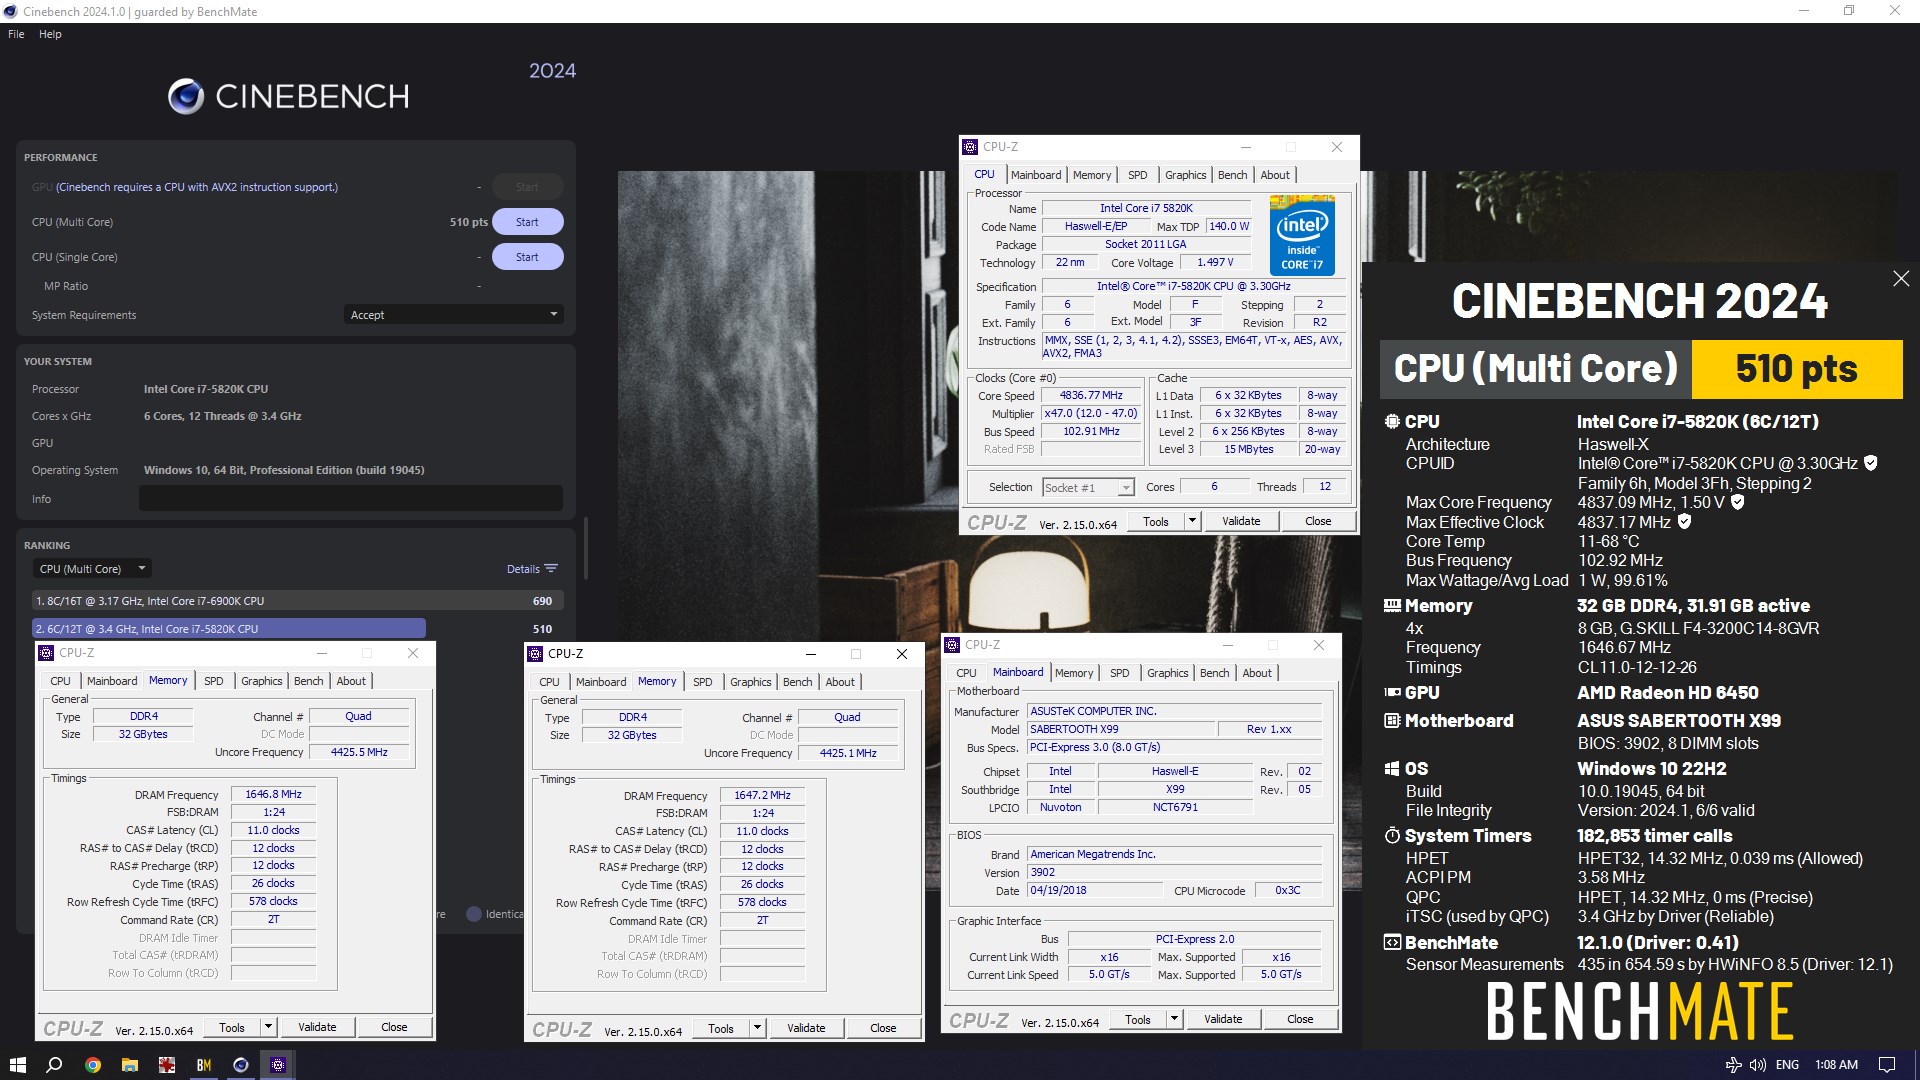Open the Help menu in Cinebench
The height and width of the screenshot is (1080, 1920).
point(50,34)
